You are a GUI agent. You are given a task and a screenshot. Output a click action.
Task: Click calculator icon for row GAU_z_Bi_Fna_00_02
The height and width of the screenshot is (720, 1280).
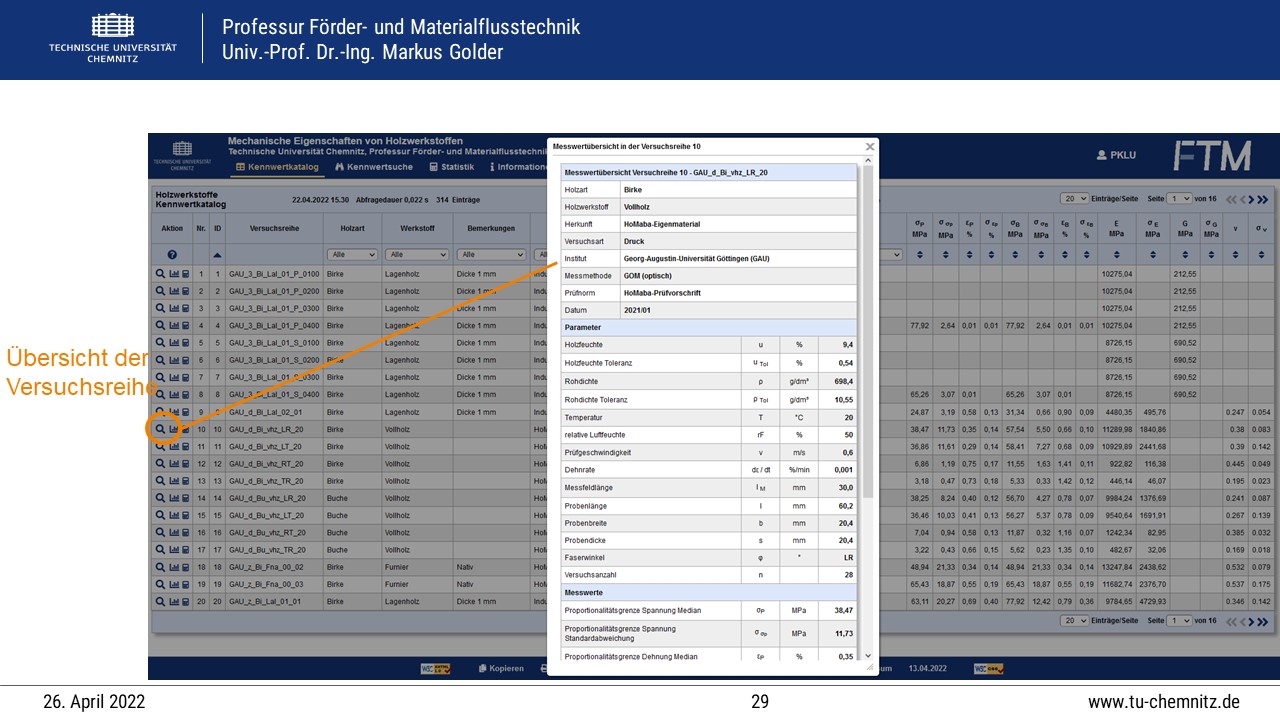pos(185,567)
